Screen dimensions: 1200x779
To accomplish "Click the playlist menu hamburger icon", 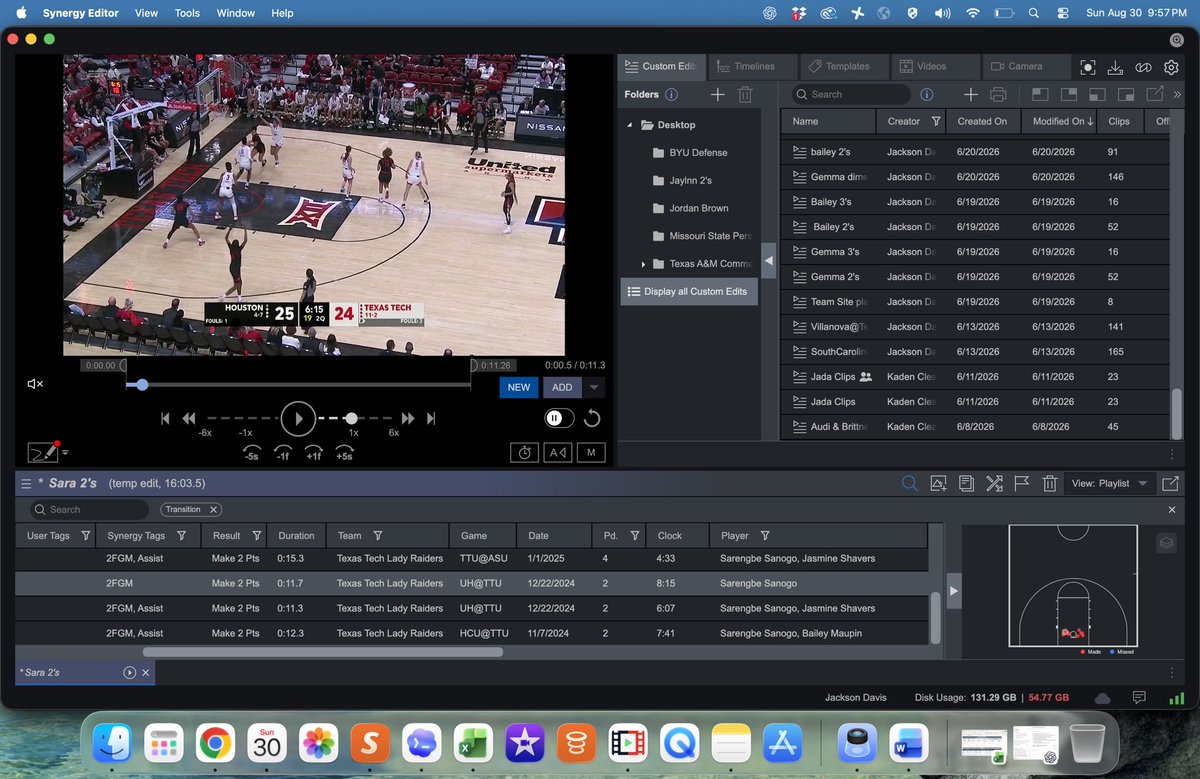I will click(26, 483).
